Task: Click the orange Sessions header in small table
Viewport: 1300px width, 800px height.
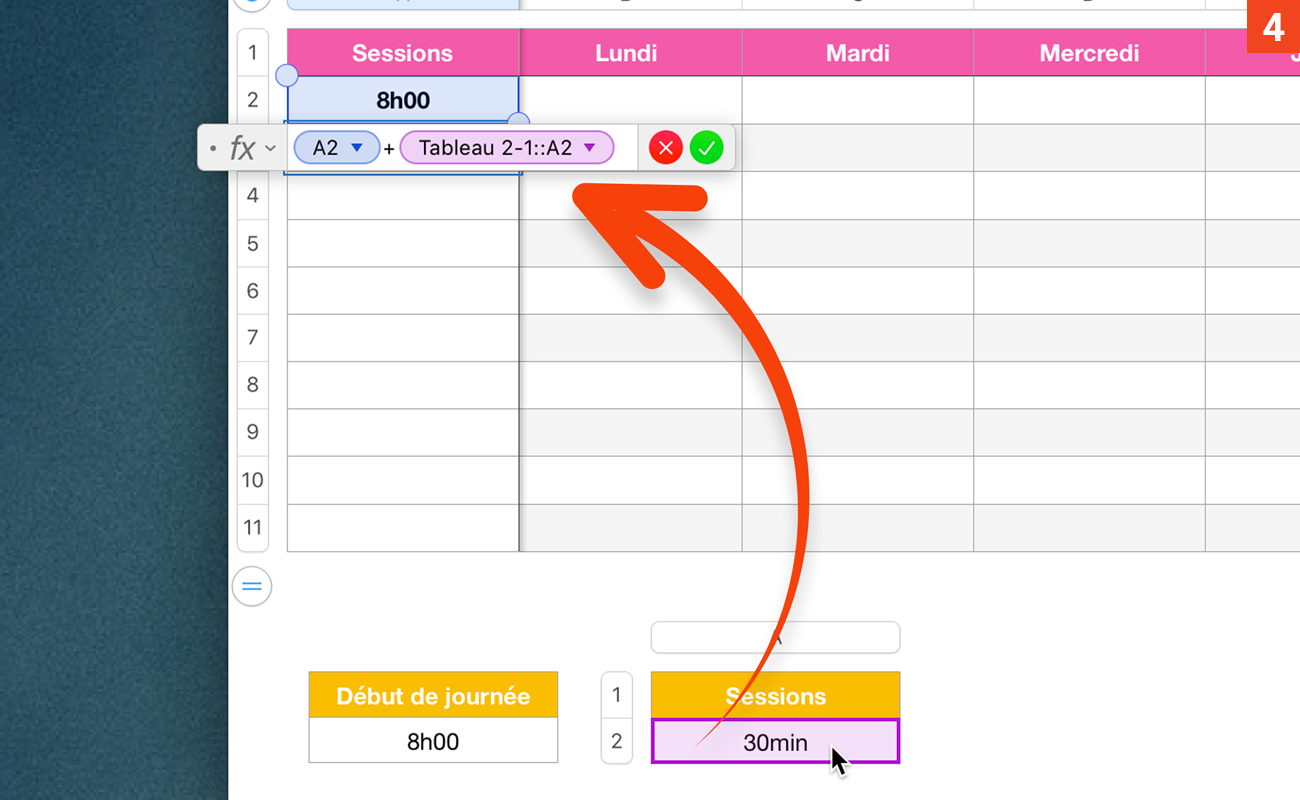Action: click(775, 696)
